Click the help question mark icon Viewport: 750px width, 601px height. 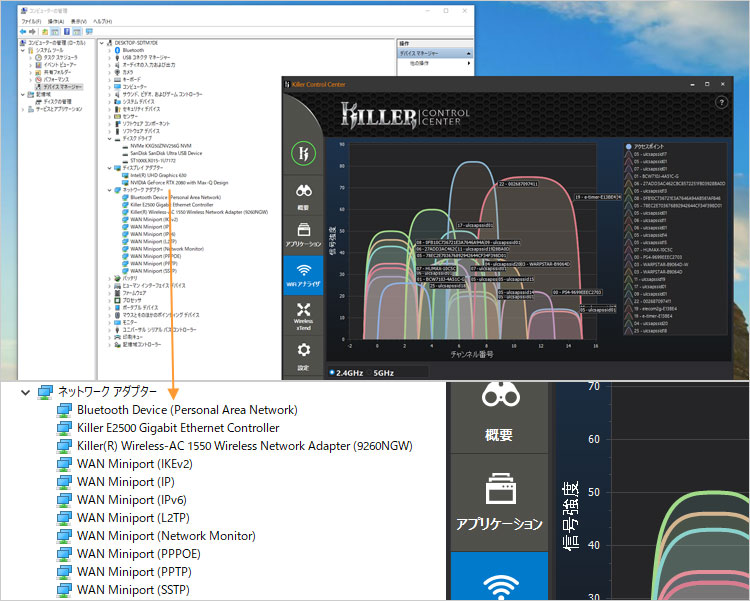[721, 102]
